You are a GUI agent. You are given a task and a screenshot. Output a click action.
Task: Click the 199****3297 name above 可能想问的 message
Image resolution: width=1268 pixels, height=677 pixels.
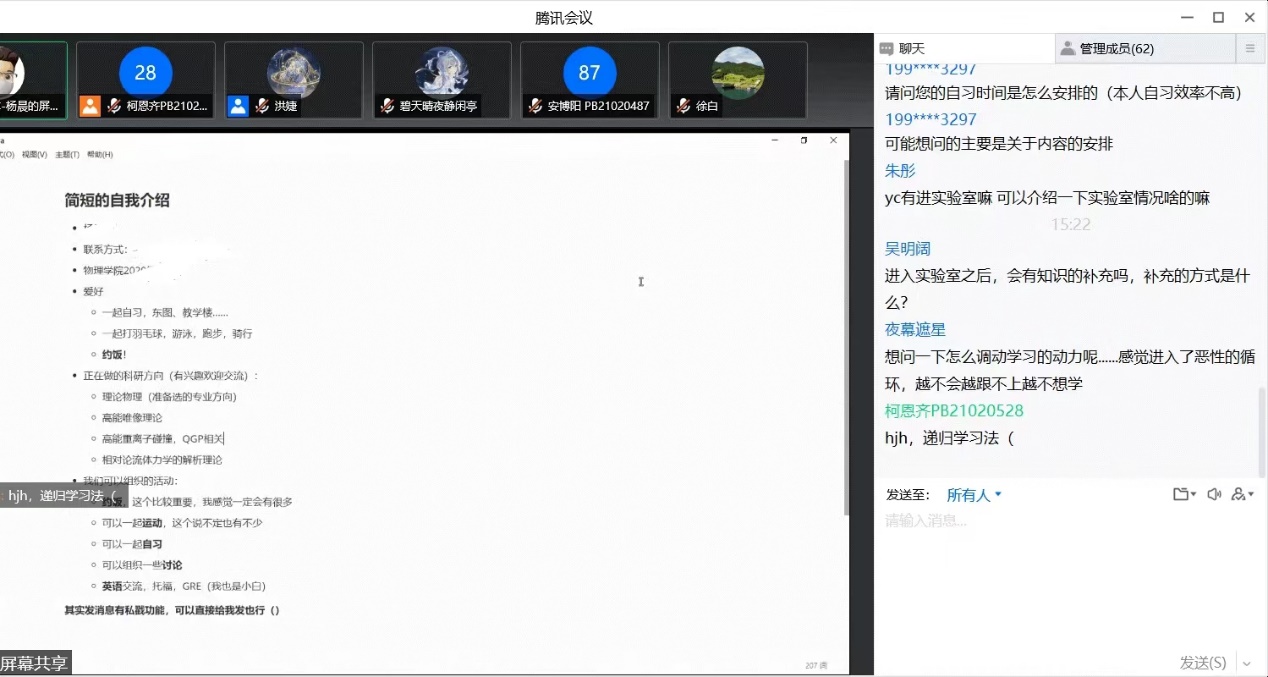click(930, 119)
